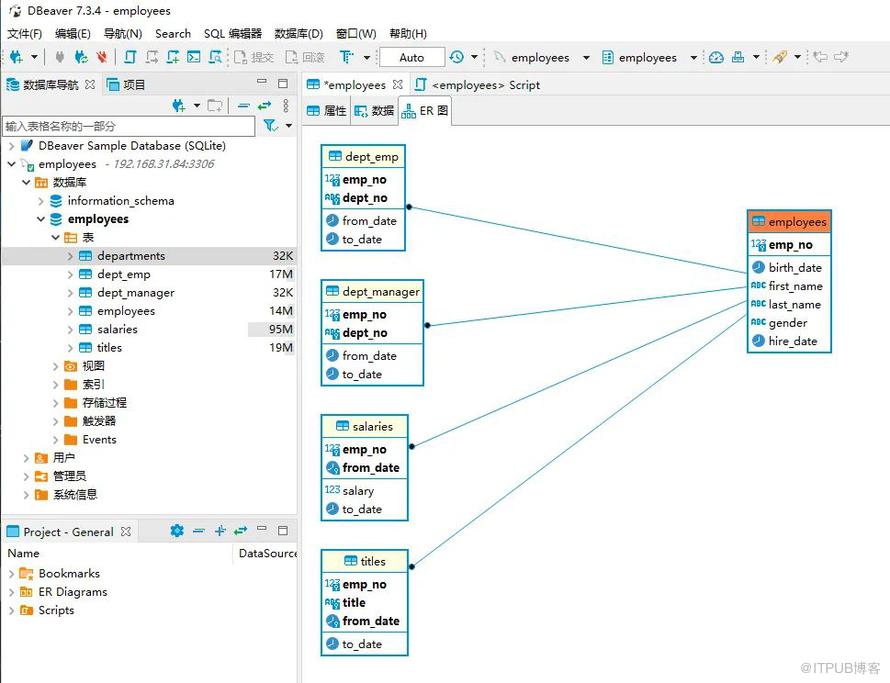Screen dimensions: 890x683
Task: Click the recent SQL script icon
Action: [152, 57]
